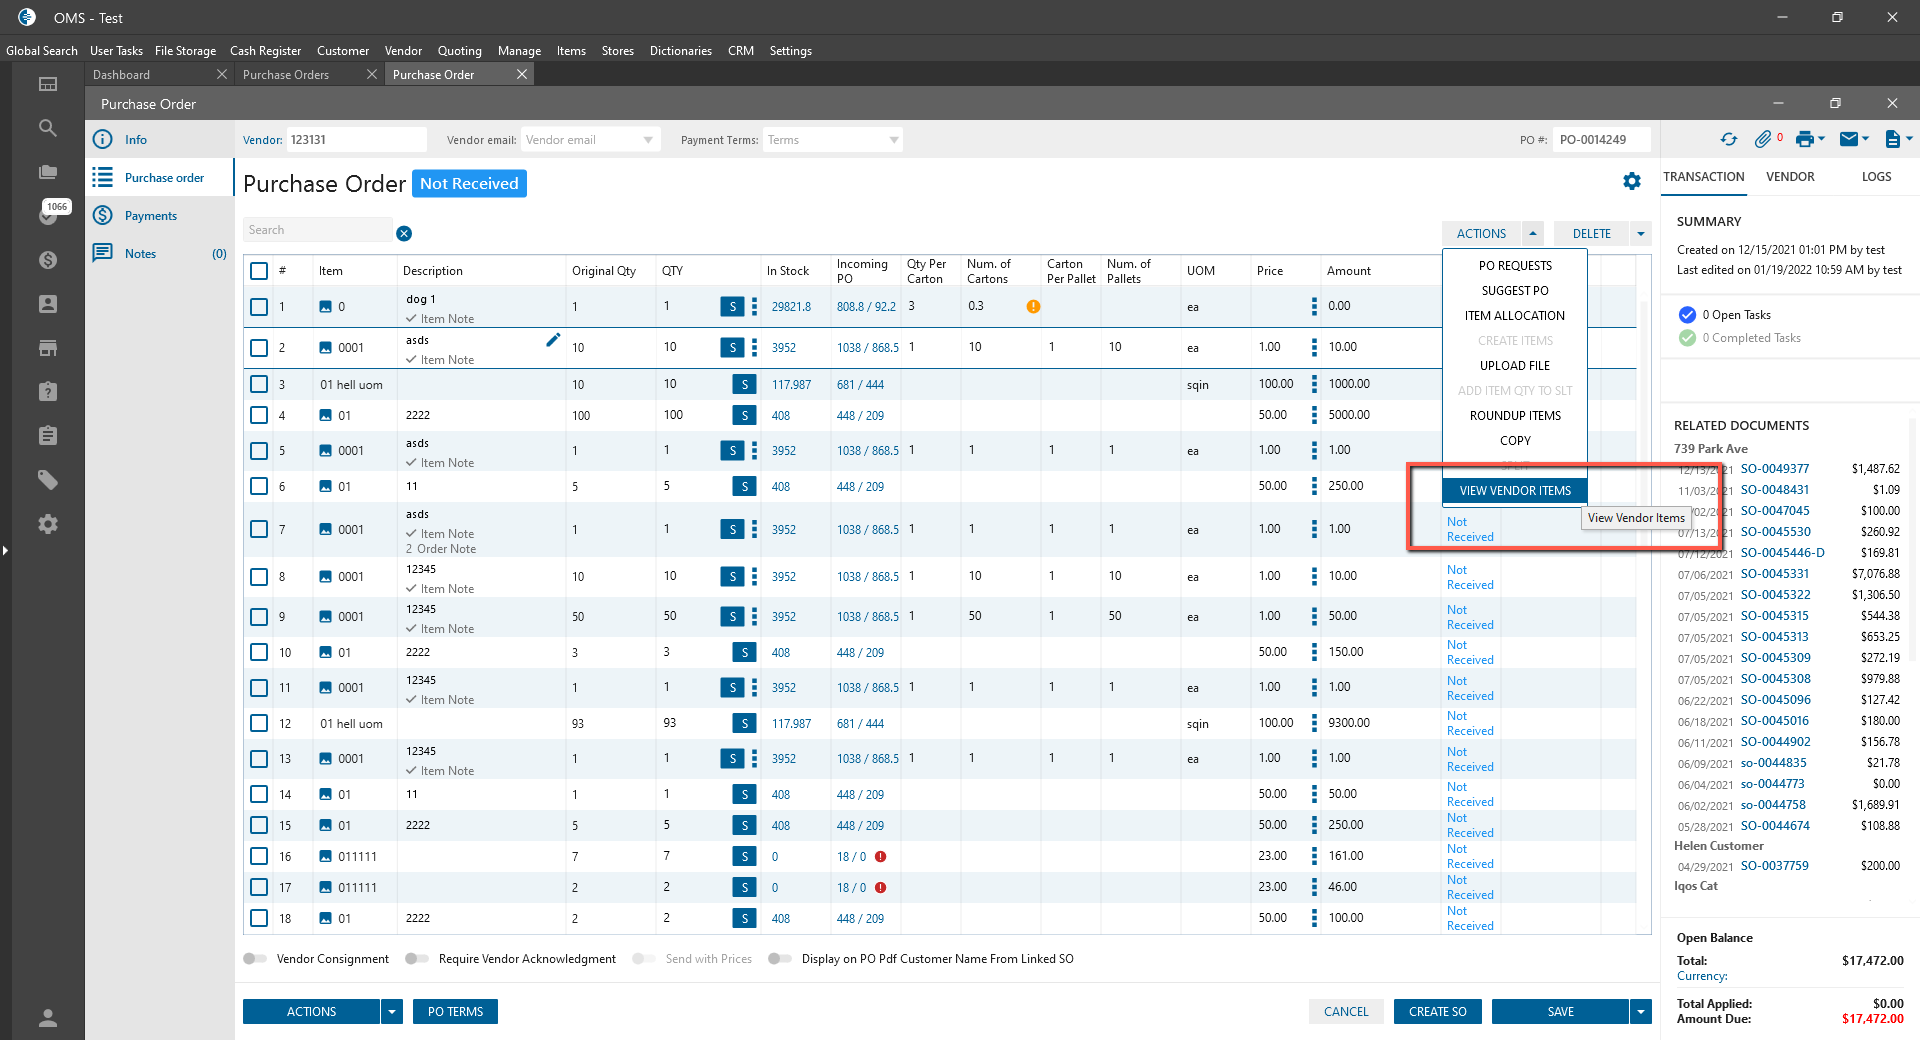
Task: Click the refresh icon in the top toolbar
Action: coord(1728,140)
